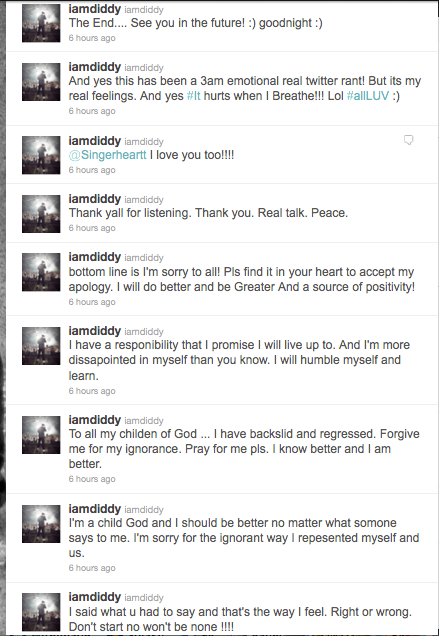Click avatar beside 'bottom line' apology tweet
439x636 pixels.
pyautogui.click(x=41, y=272)
